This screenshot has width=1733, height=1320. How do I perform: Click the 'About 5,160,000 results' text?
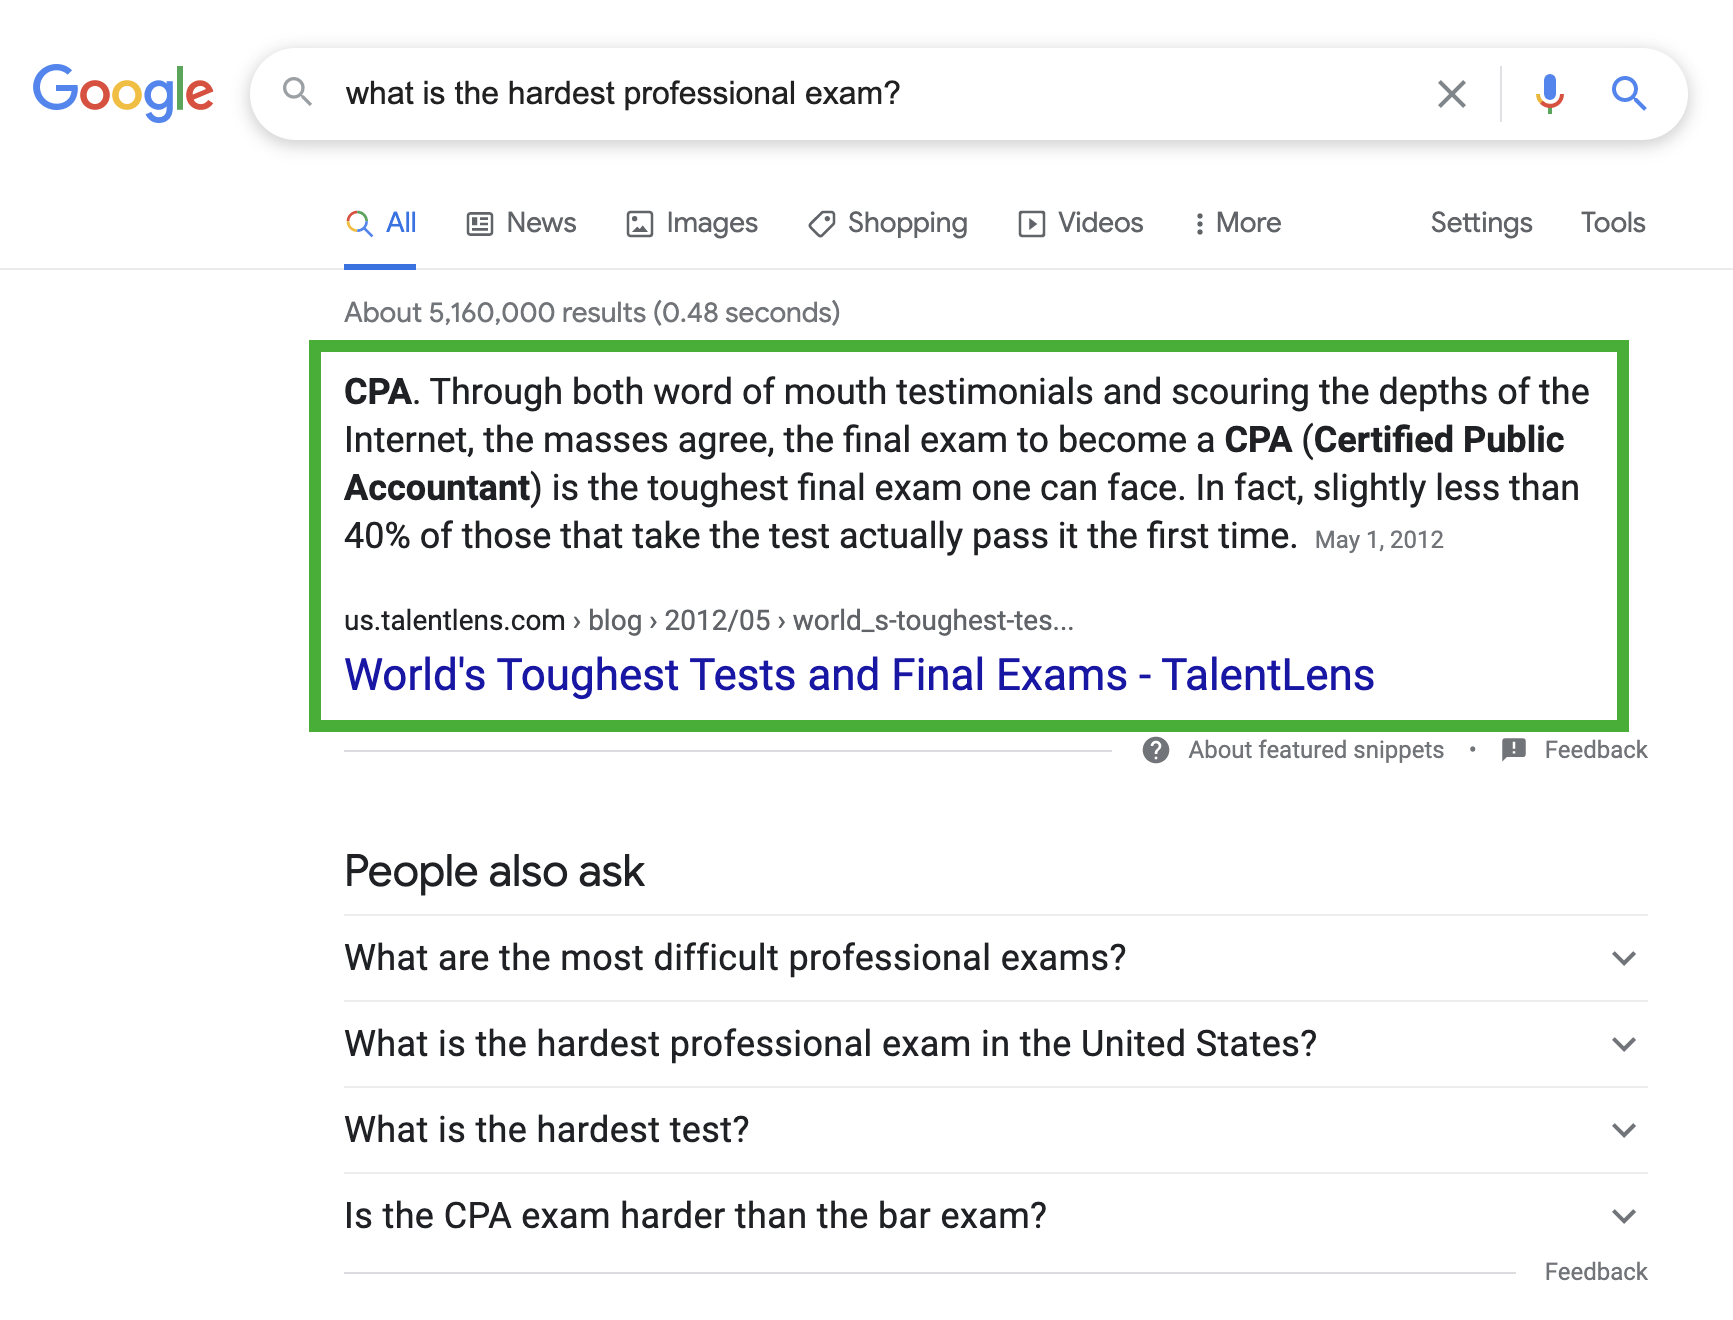tap(592, 313)
